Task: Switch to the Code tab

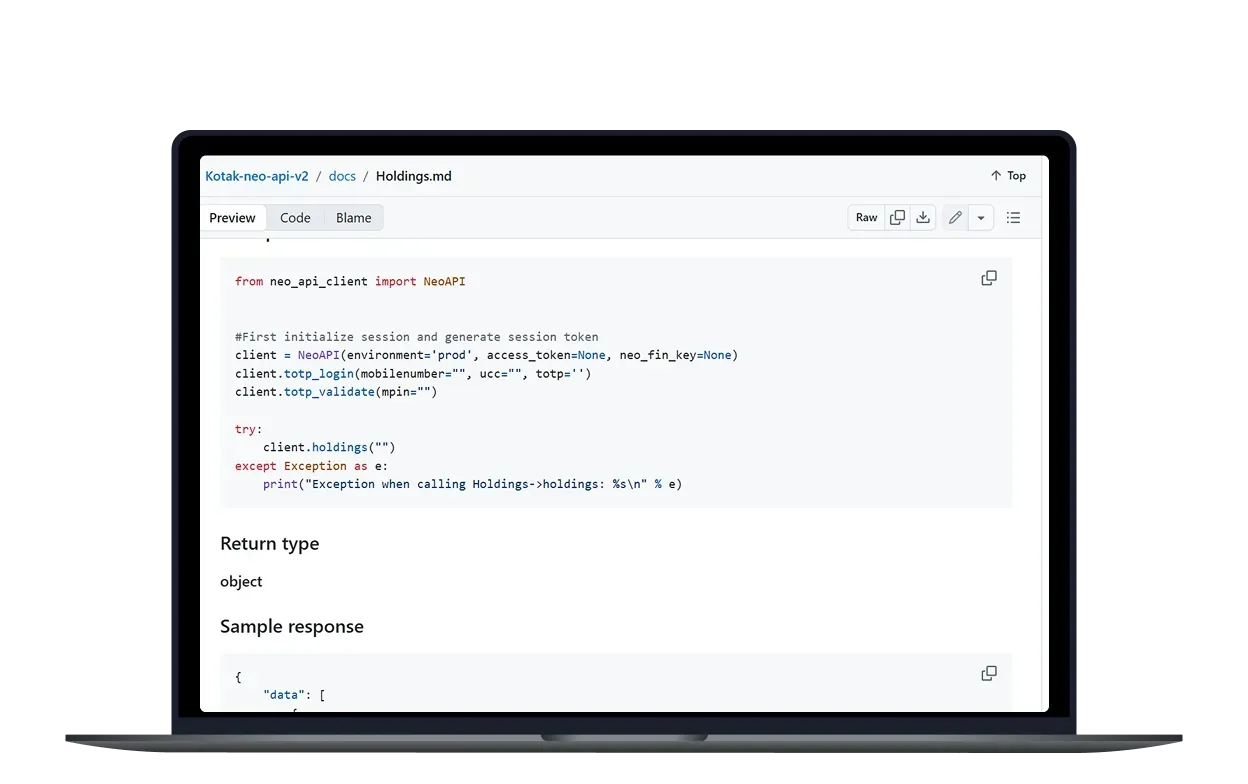Action: (295, 218)
